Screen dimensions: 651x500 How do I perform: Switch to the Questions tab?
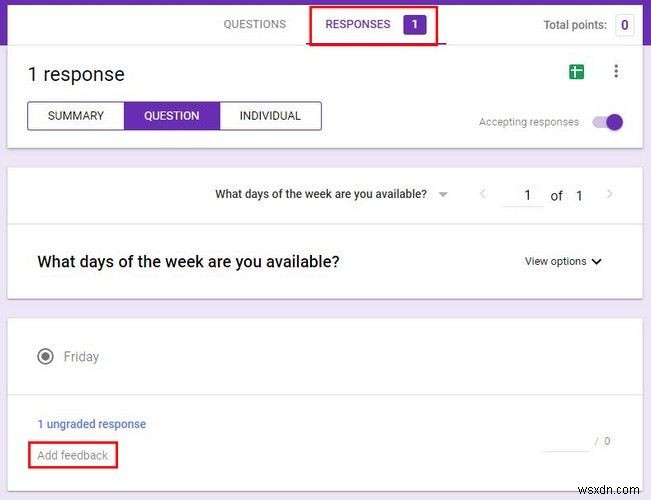tap(254, 24)
